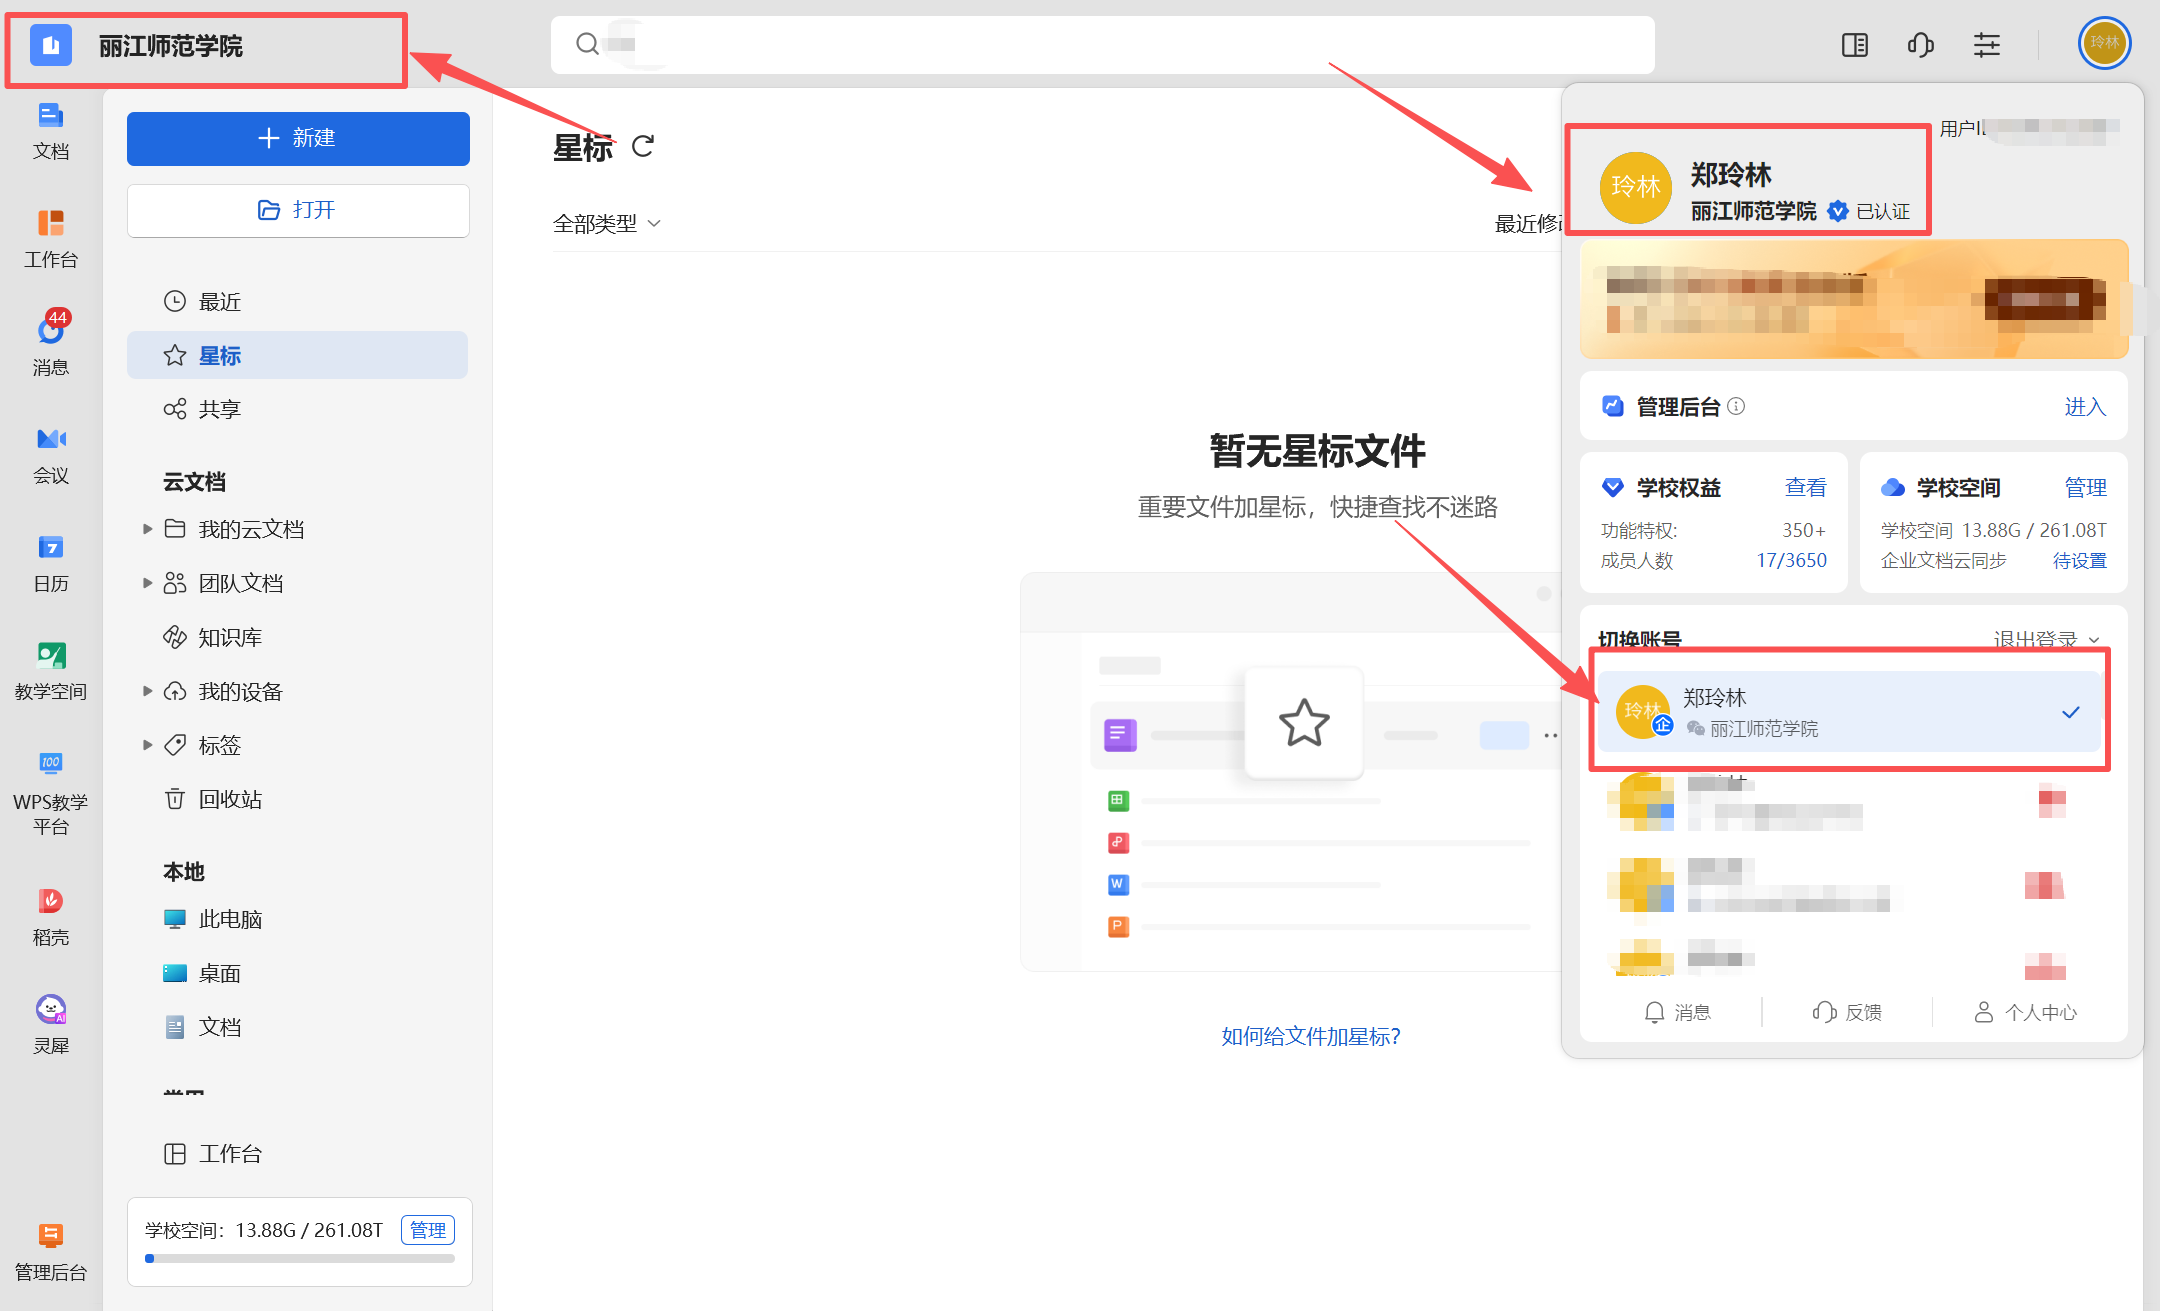Open the 灵犀 AI assistant
This screenshot has width=2160, height=1311.
(51, 1025)
